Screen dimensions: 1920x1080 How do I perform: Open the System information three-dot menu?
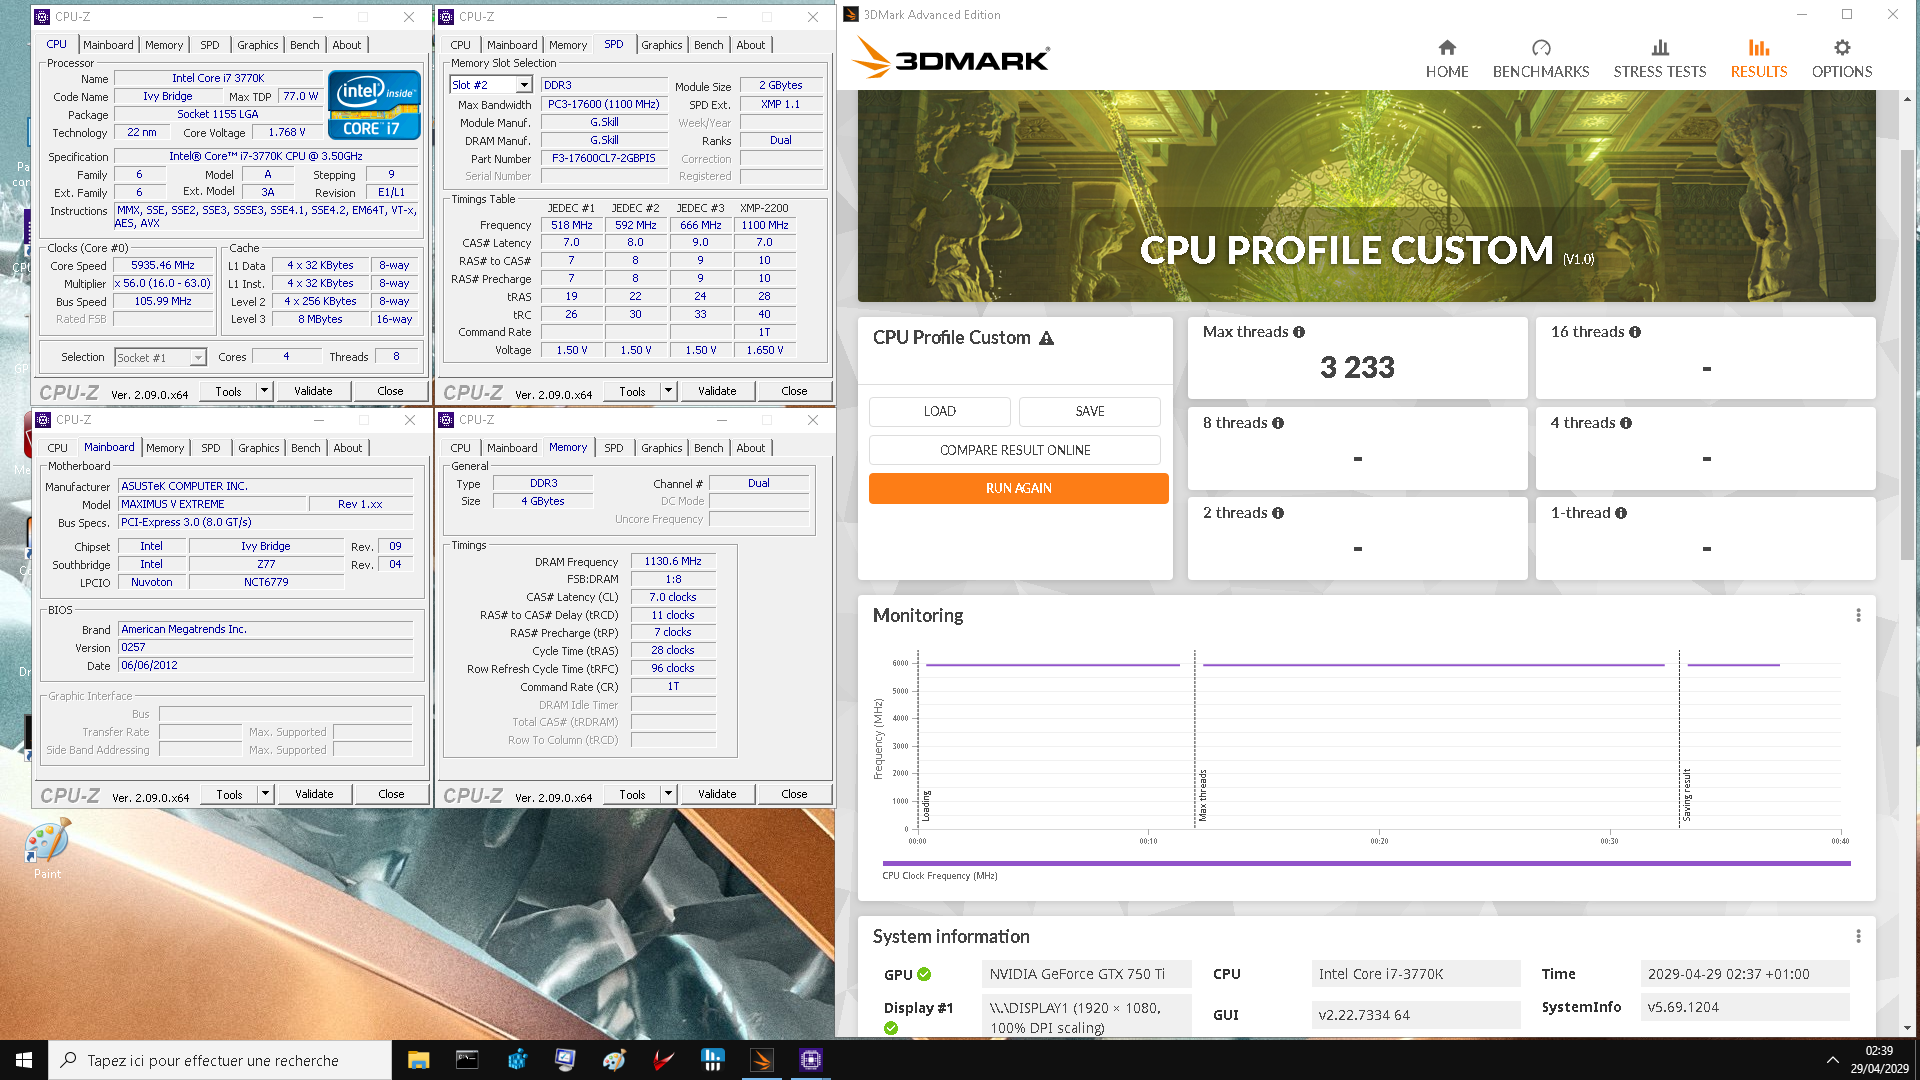[1858, 937]
